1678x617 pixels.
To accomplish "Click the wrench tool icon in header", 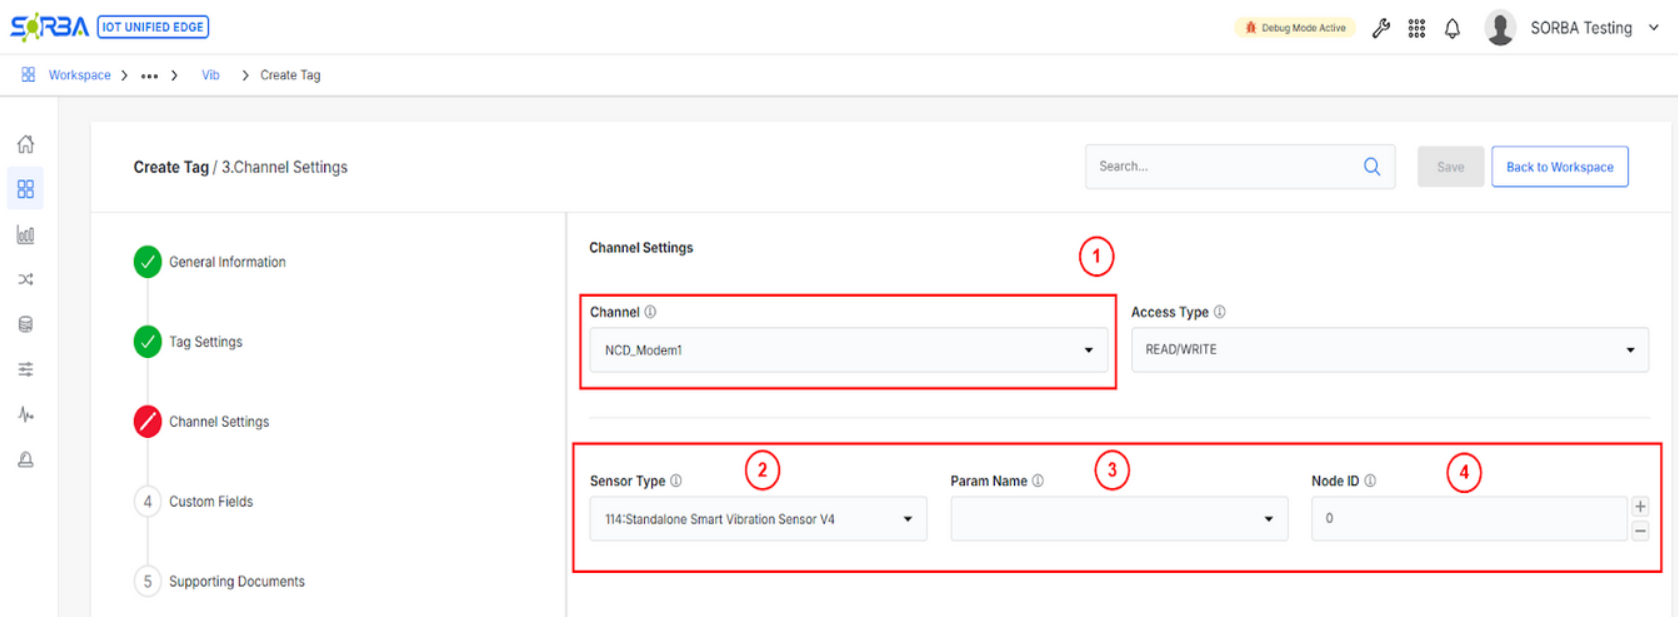I will coord(1381,28).
